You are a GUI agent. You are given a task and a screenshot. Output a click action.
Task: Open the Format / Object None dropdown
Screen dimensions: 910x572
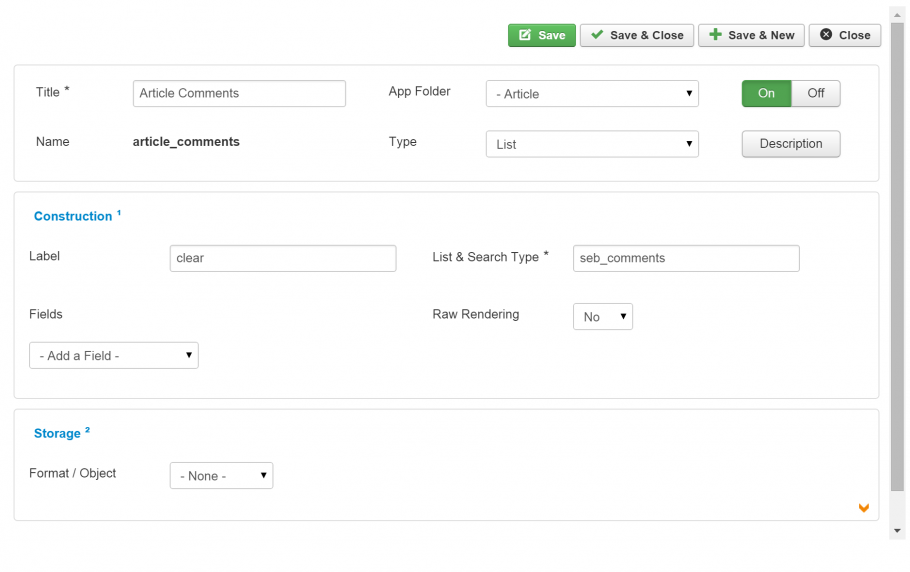[x=221, y=476]
